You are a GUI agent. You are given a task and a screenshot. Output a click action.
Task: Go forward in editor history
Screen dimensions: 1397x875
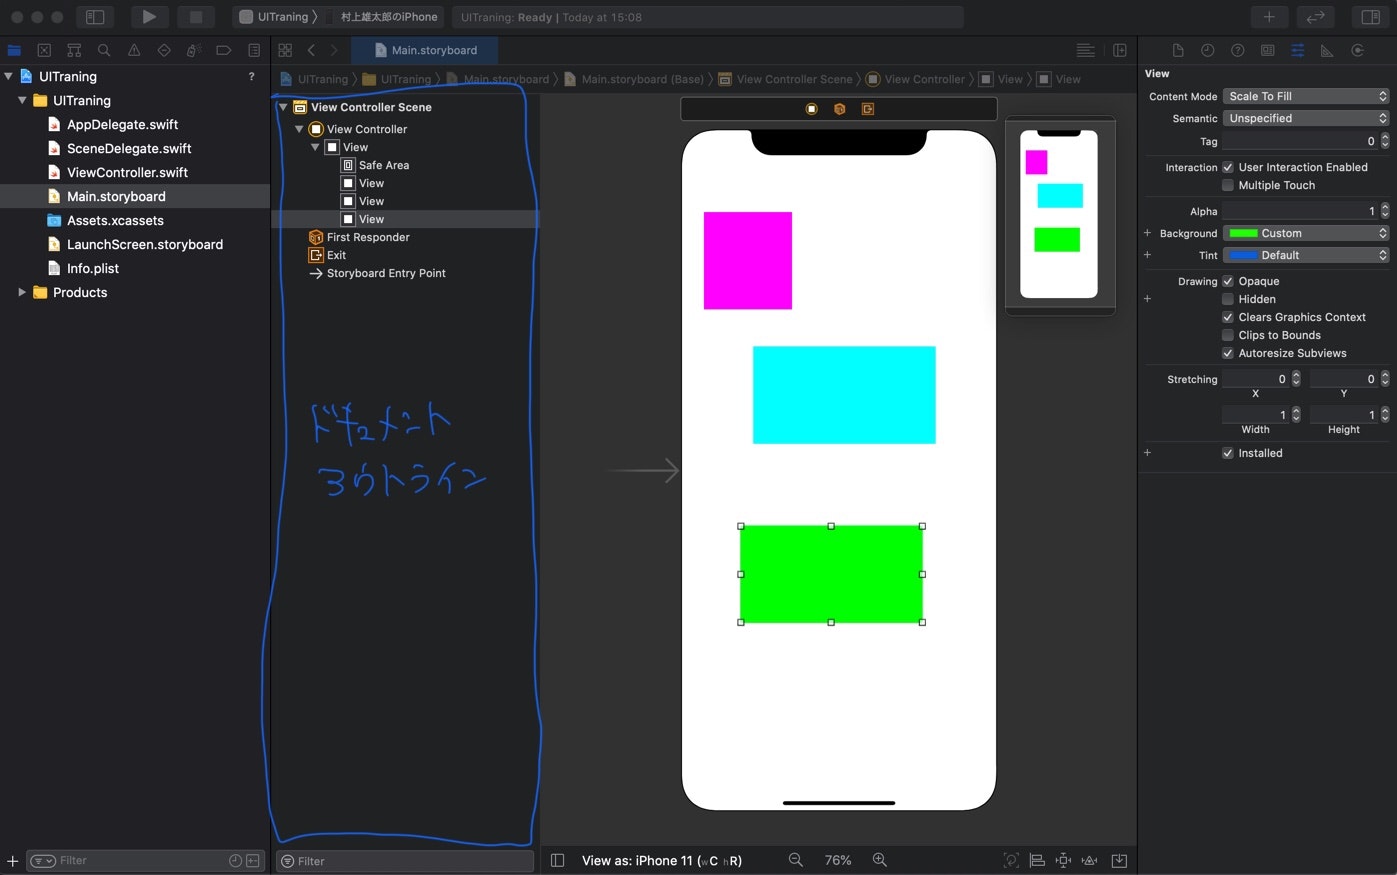point(334,50)
